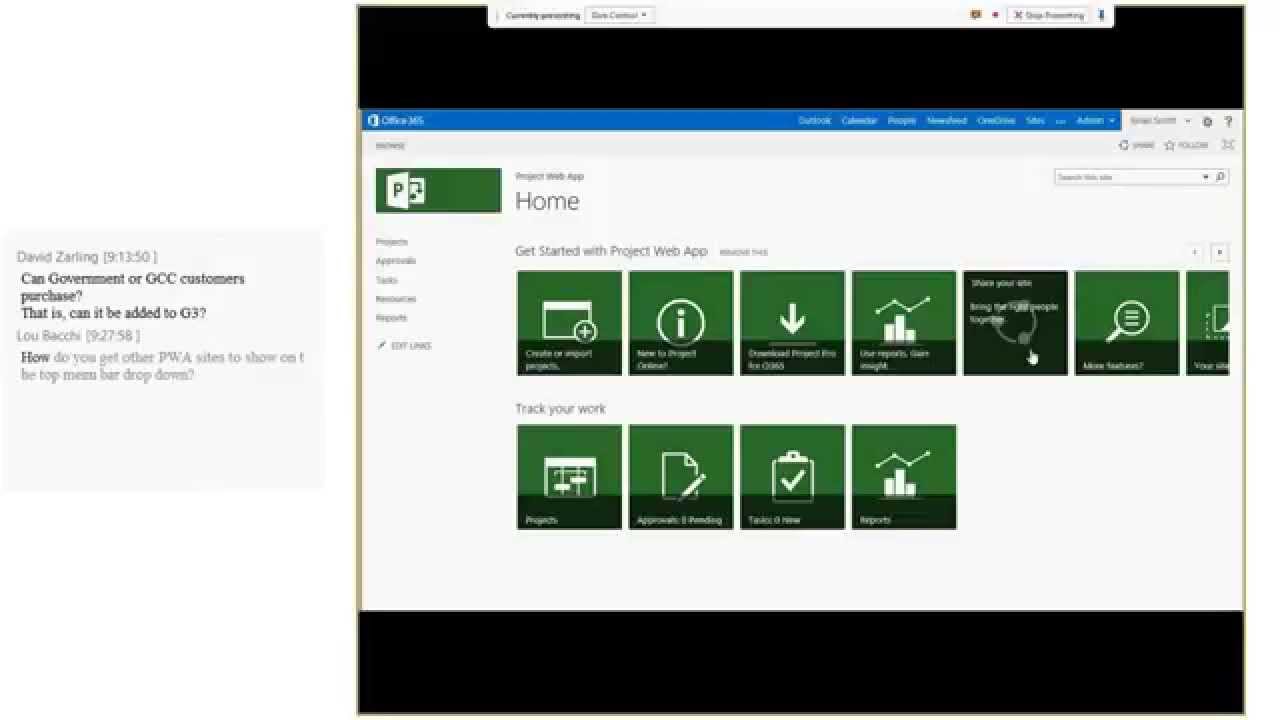Open the Projects tile under Track your work
The height and width of the screenshot is (720, 1280).
click(x=570, y=477)
